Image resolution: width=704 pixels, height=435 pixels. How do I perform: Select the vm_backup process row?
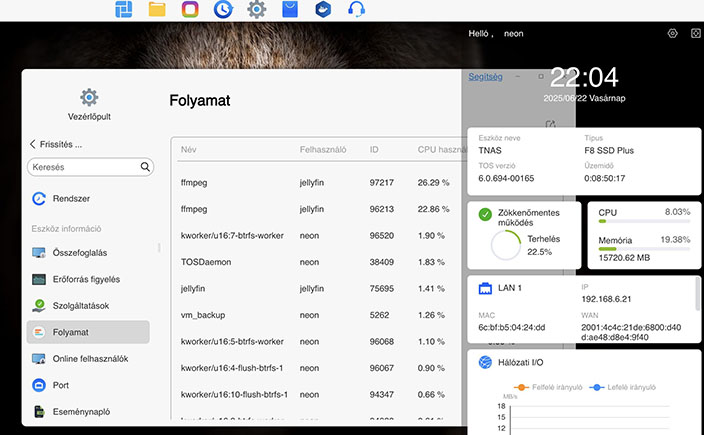(317, 315)
